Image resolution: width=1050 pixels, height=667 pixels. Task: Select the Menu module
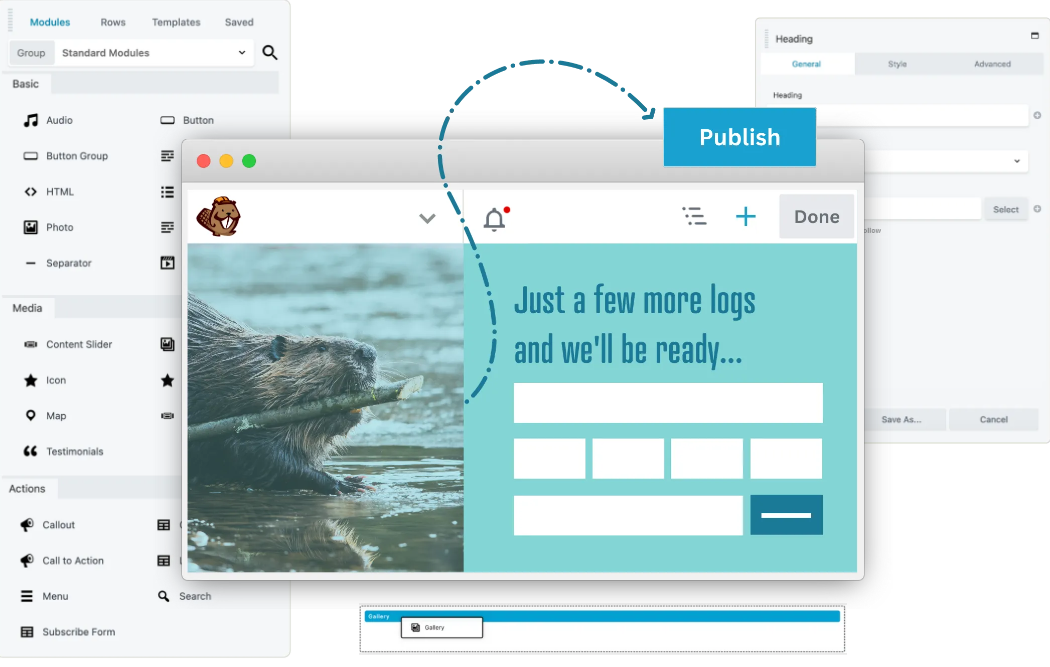pos(44,596)
